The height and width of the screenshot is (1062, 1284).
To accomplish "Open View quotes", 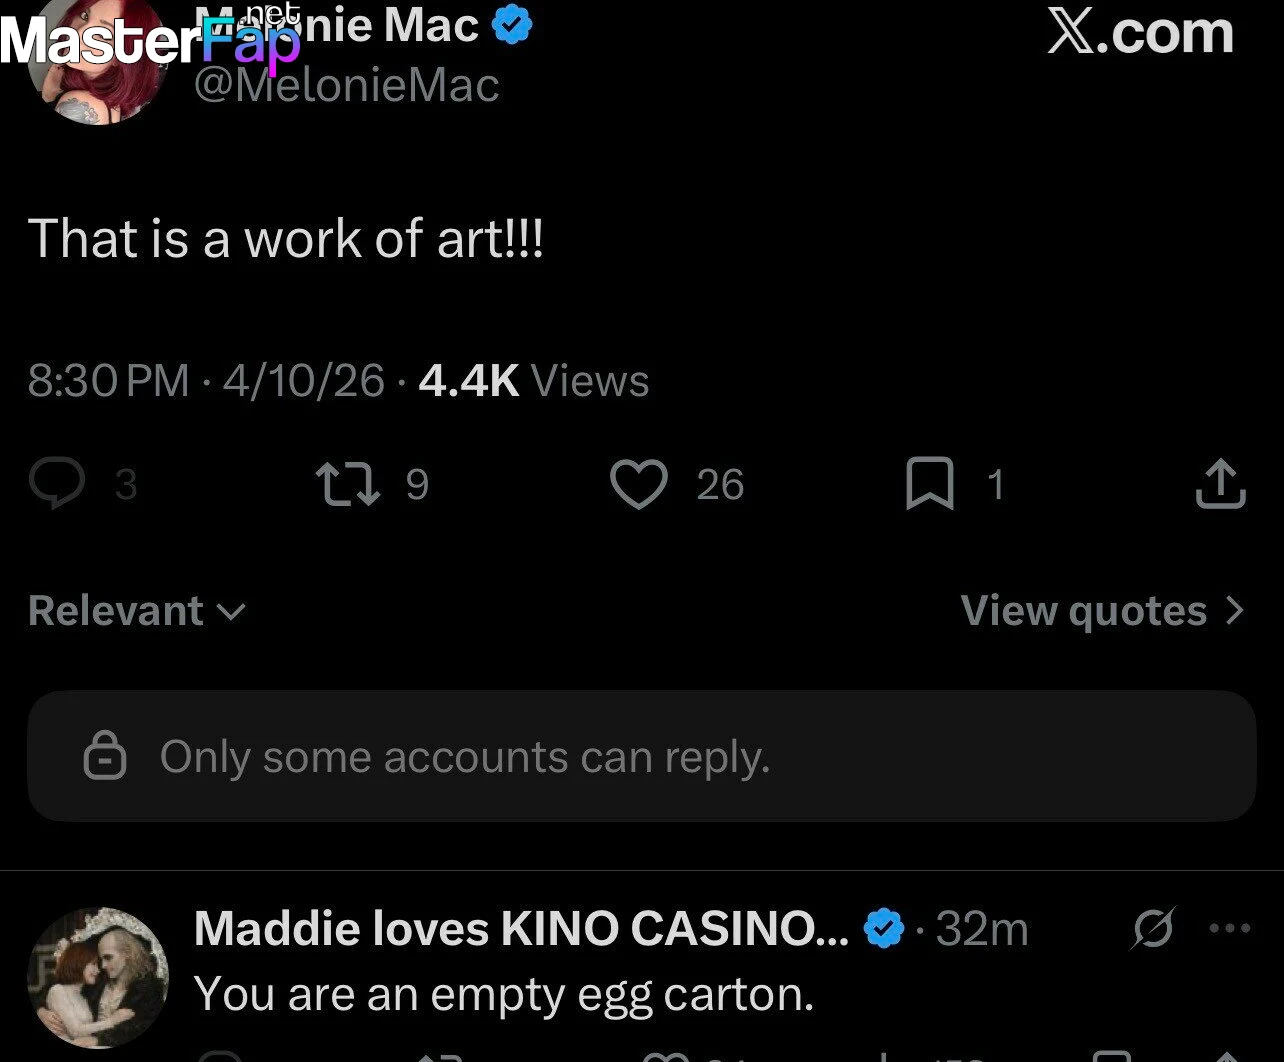I will point(1084,611).
